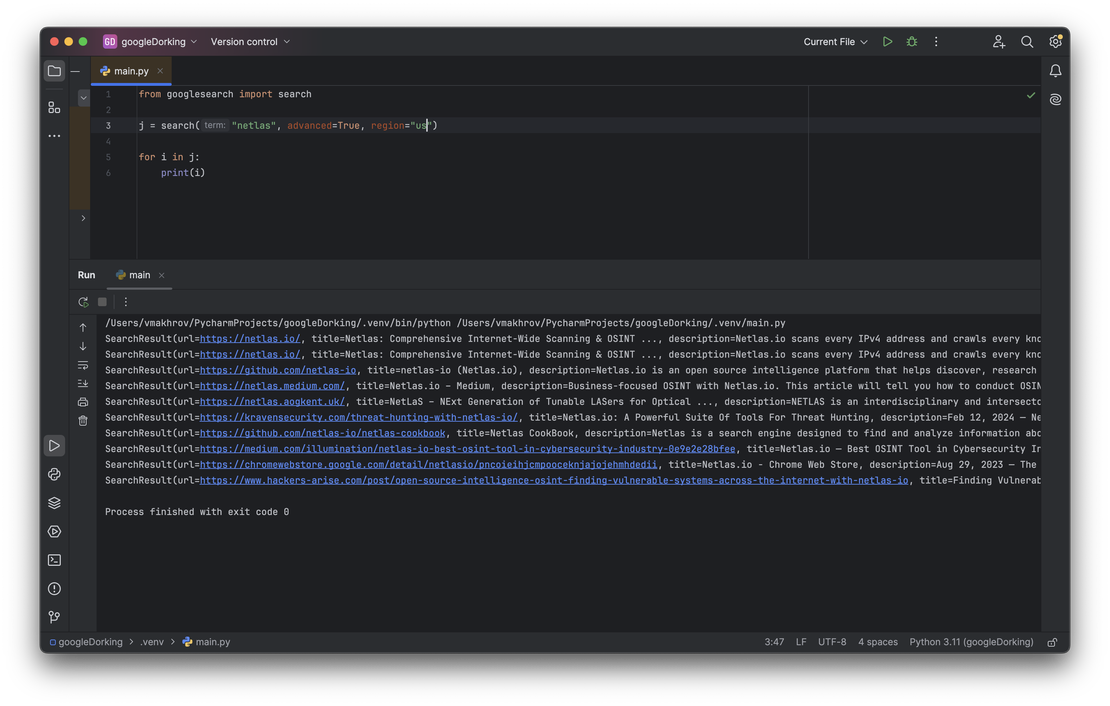
Task: Show the Problems tool window
Action: tap(54, 589)
